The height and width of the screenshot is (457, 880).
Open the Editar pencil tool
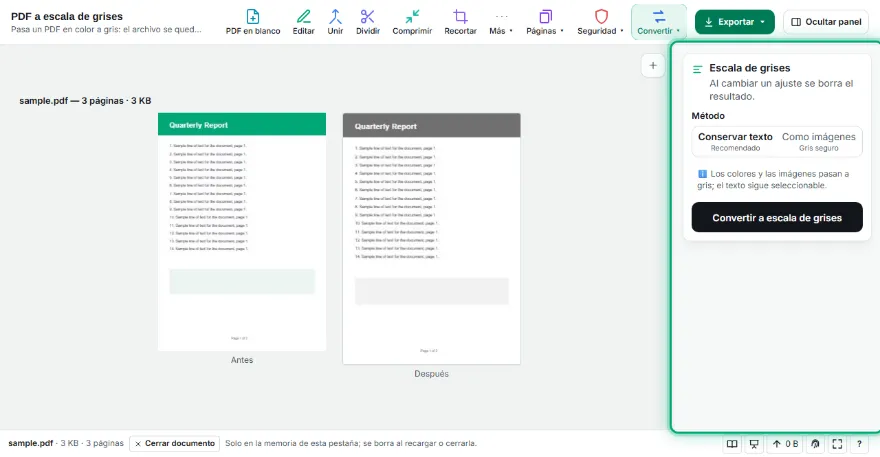point(303,22)
